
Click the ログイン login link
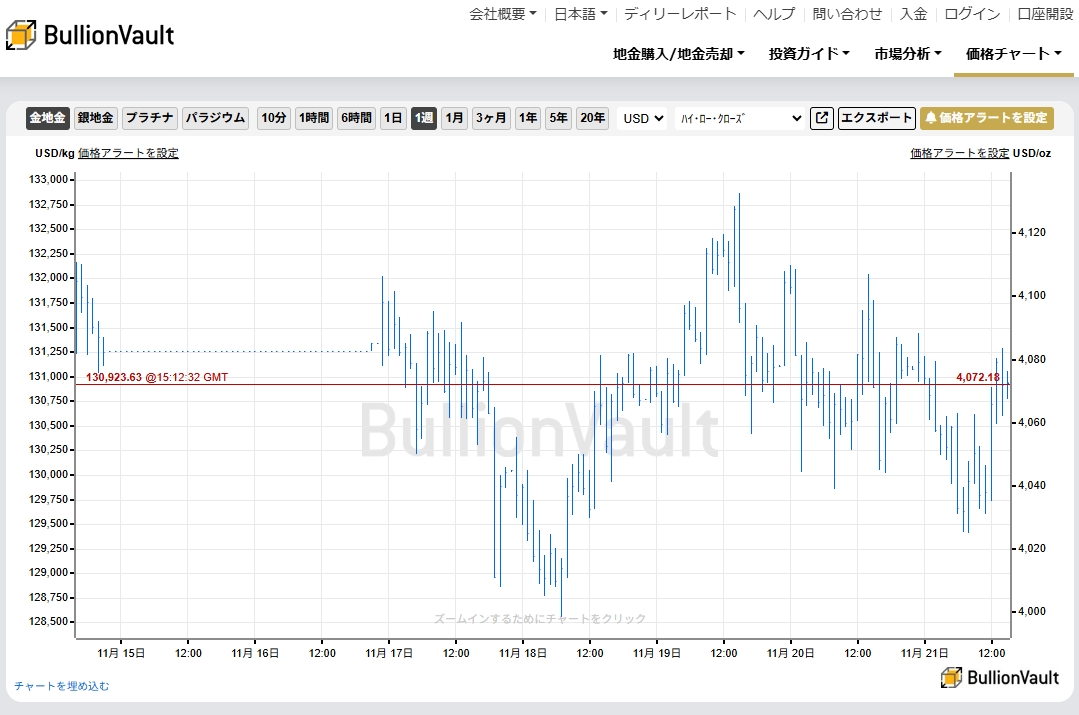click(x=974, y=15)
